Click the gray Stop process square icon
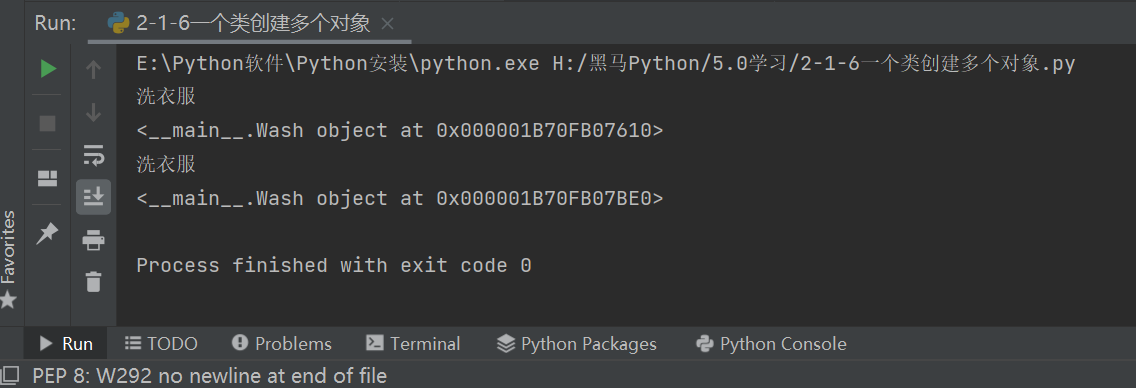Image resolution: width=1136 pixels, height=388 pixels. coord(48,123)
